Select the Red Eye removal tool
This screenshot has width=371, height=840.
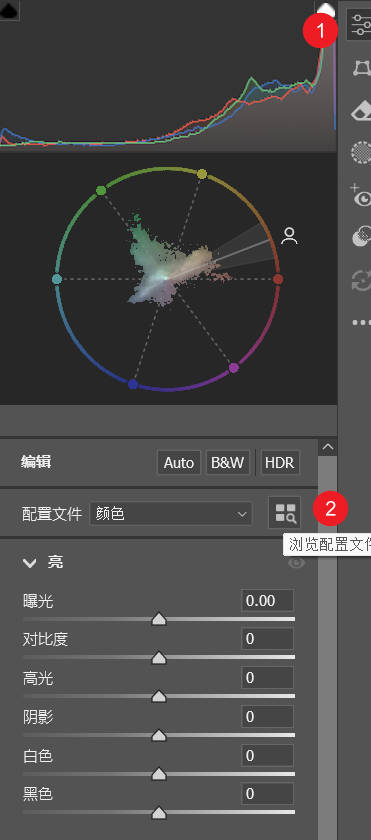click(361, 196)
